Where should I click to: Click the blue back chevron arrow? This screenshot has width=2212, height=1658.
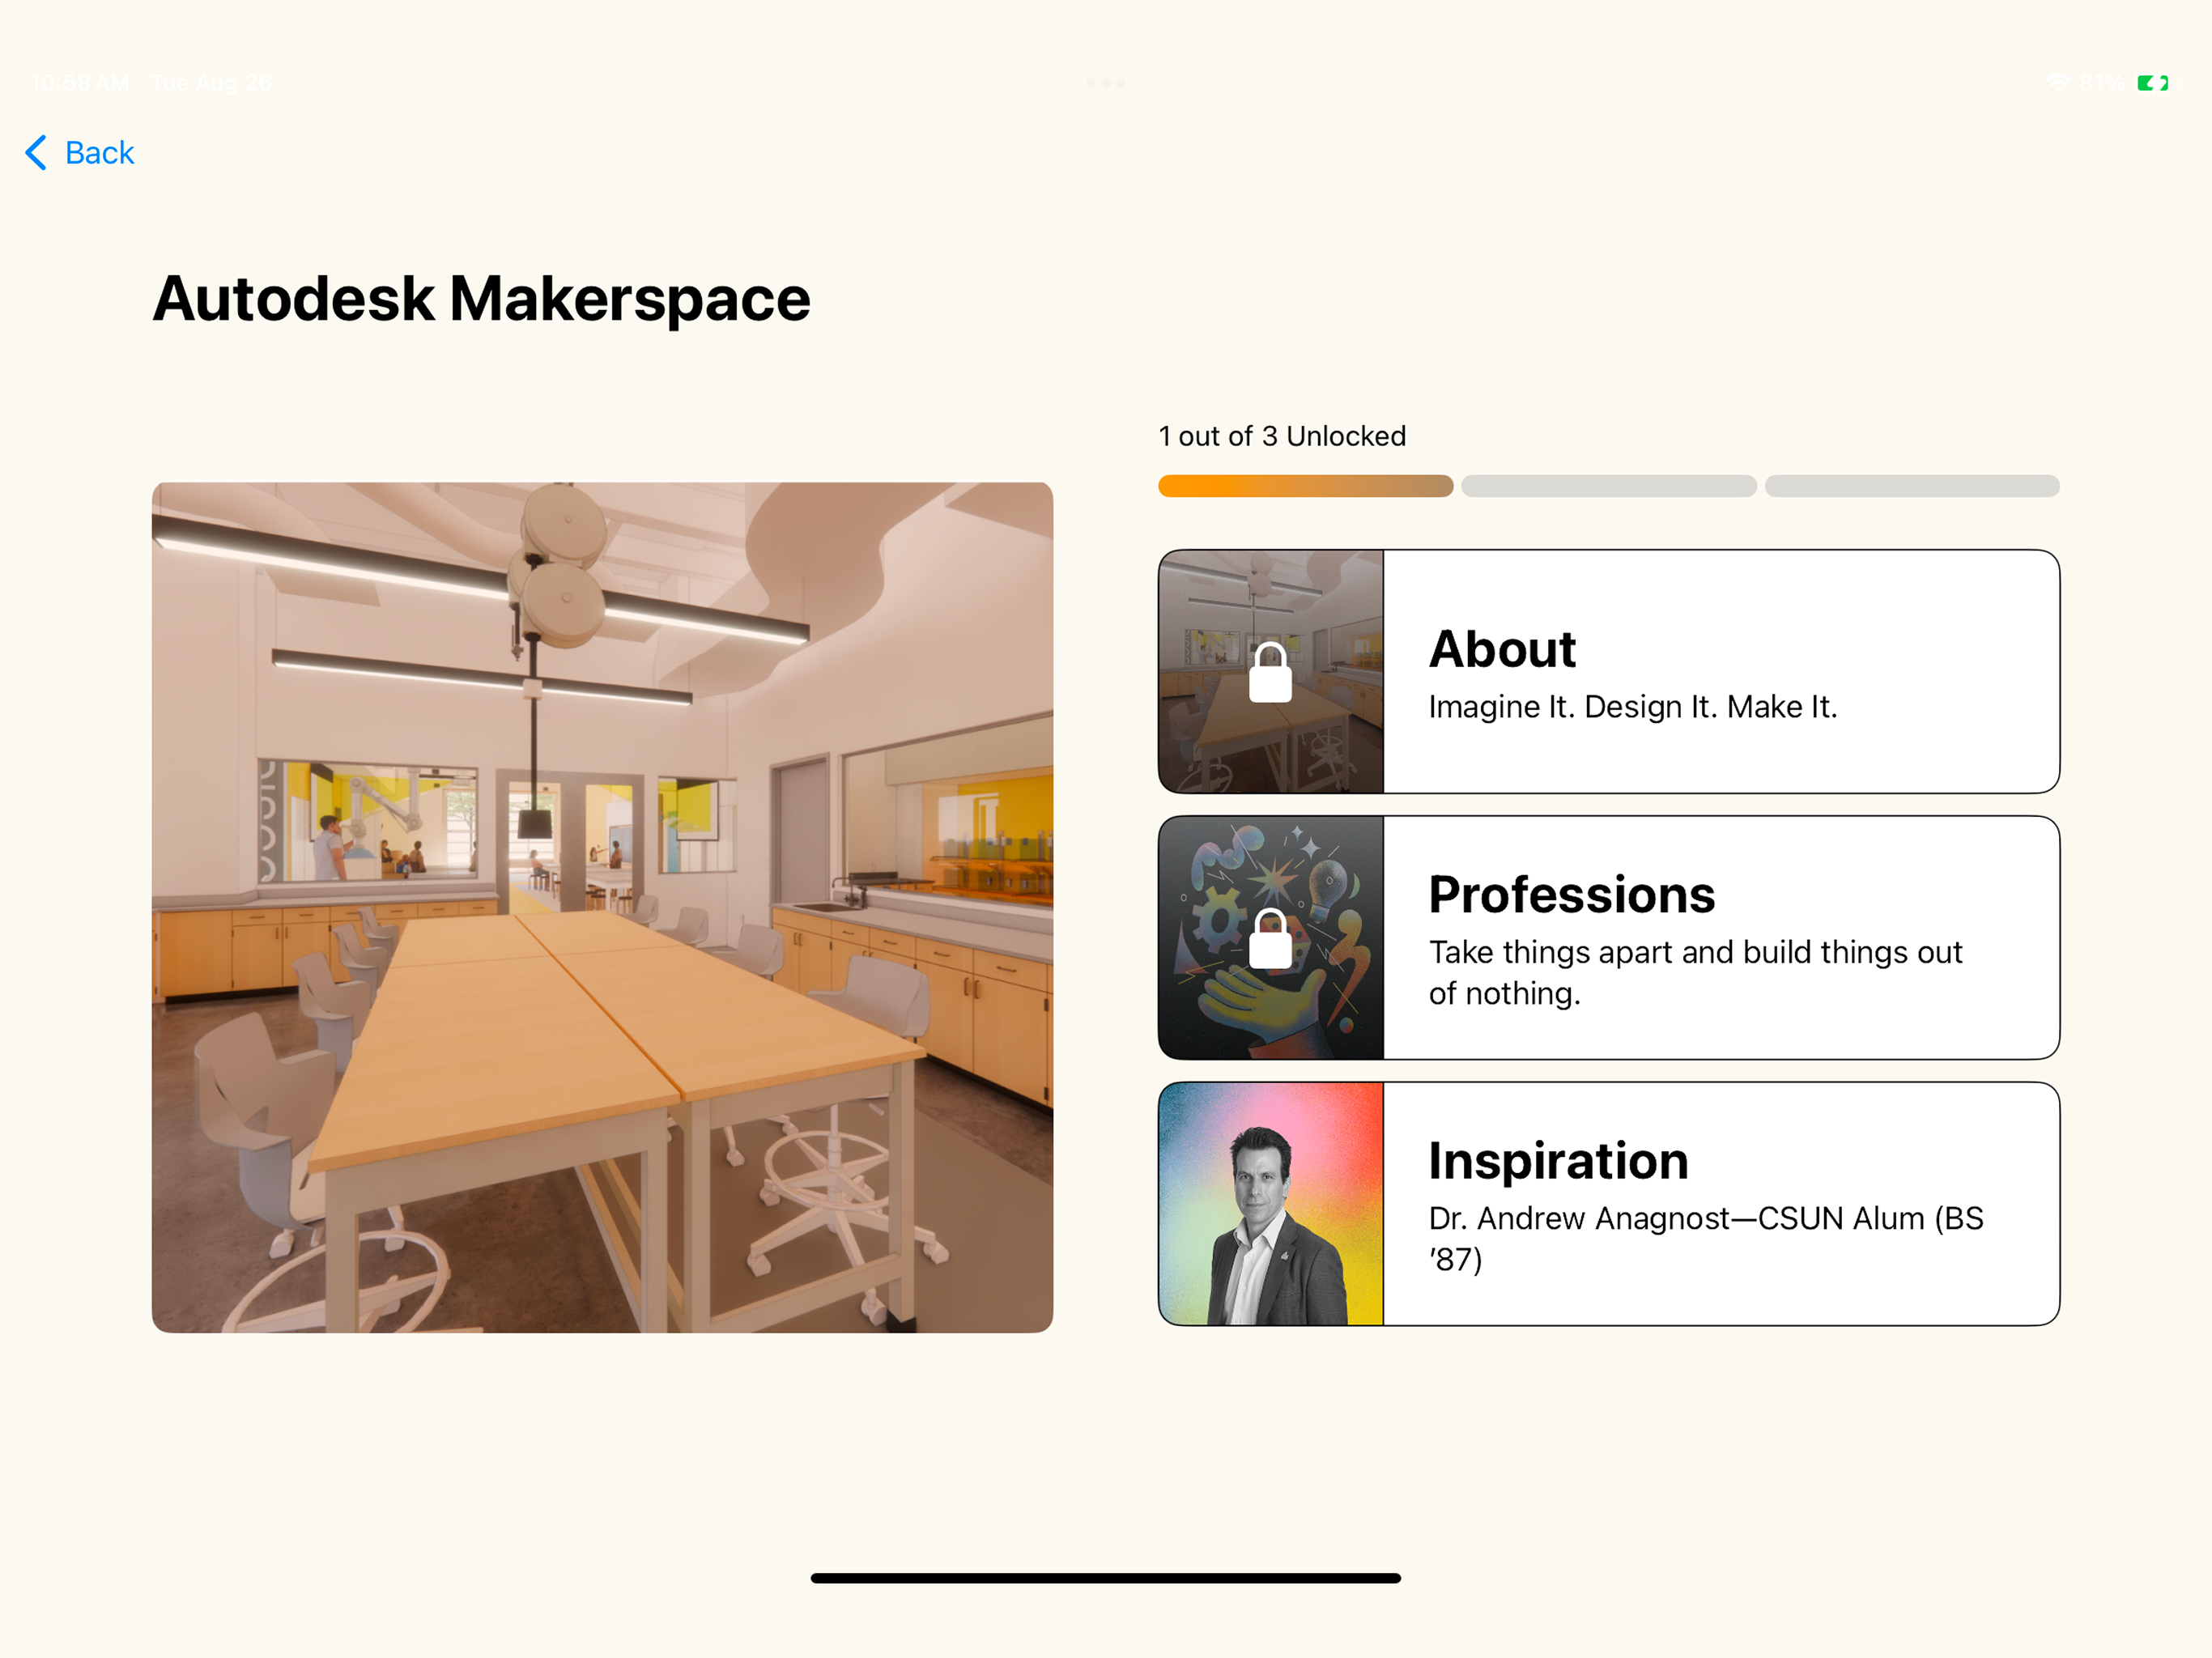35,153
